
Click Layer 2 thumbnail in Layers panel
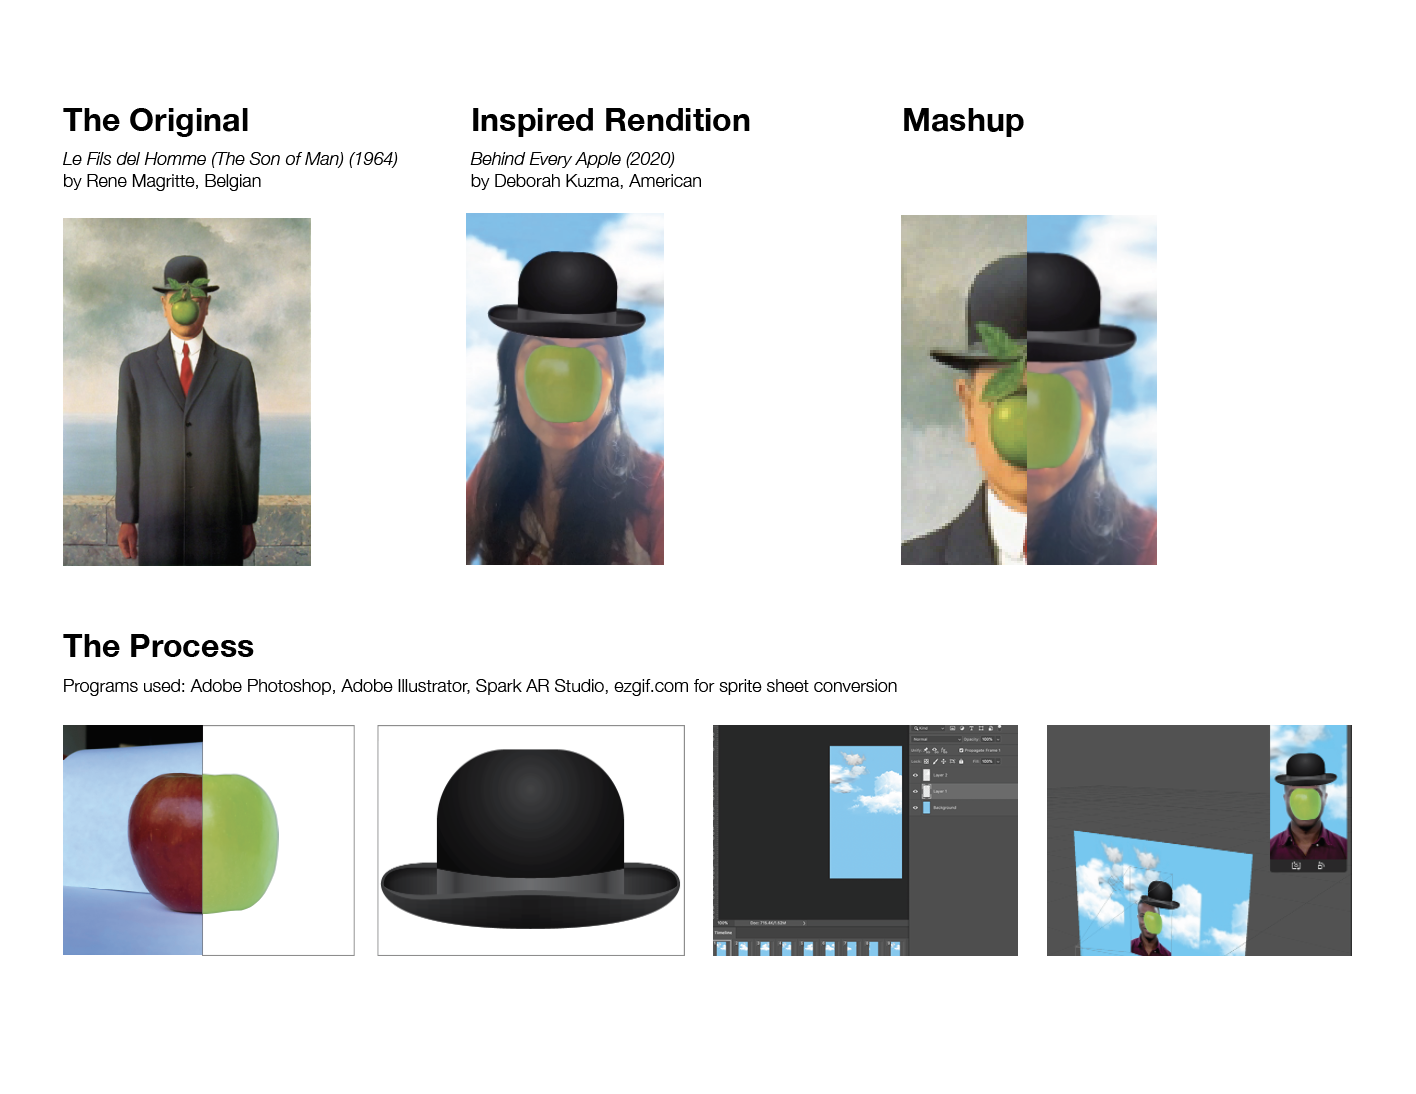(926, 775)
